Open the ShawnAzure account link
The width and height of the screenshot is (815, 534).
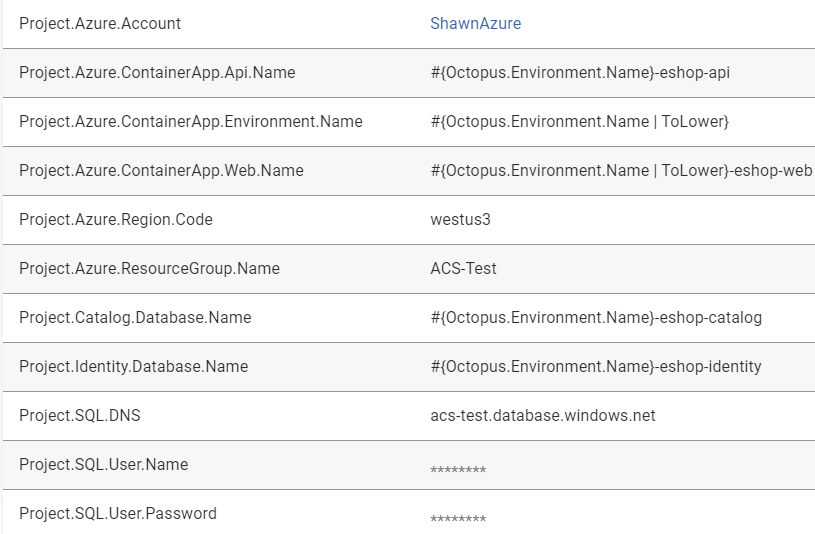click(475, 23)
